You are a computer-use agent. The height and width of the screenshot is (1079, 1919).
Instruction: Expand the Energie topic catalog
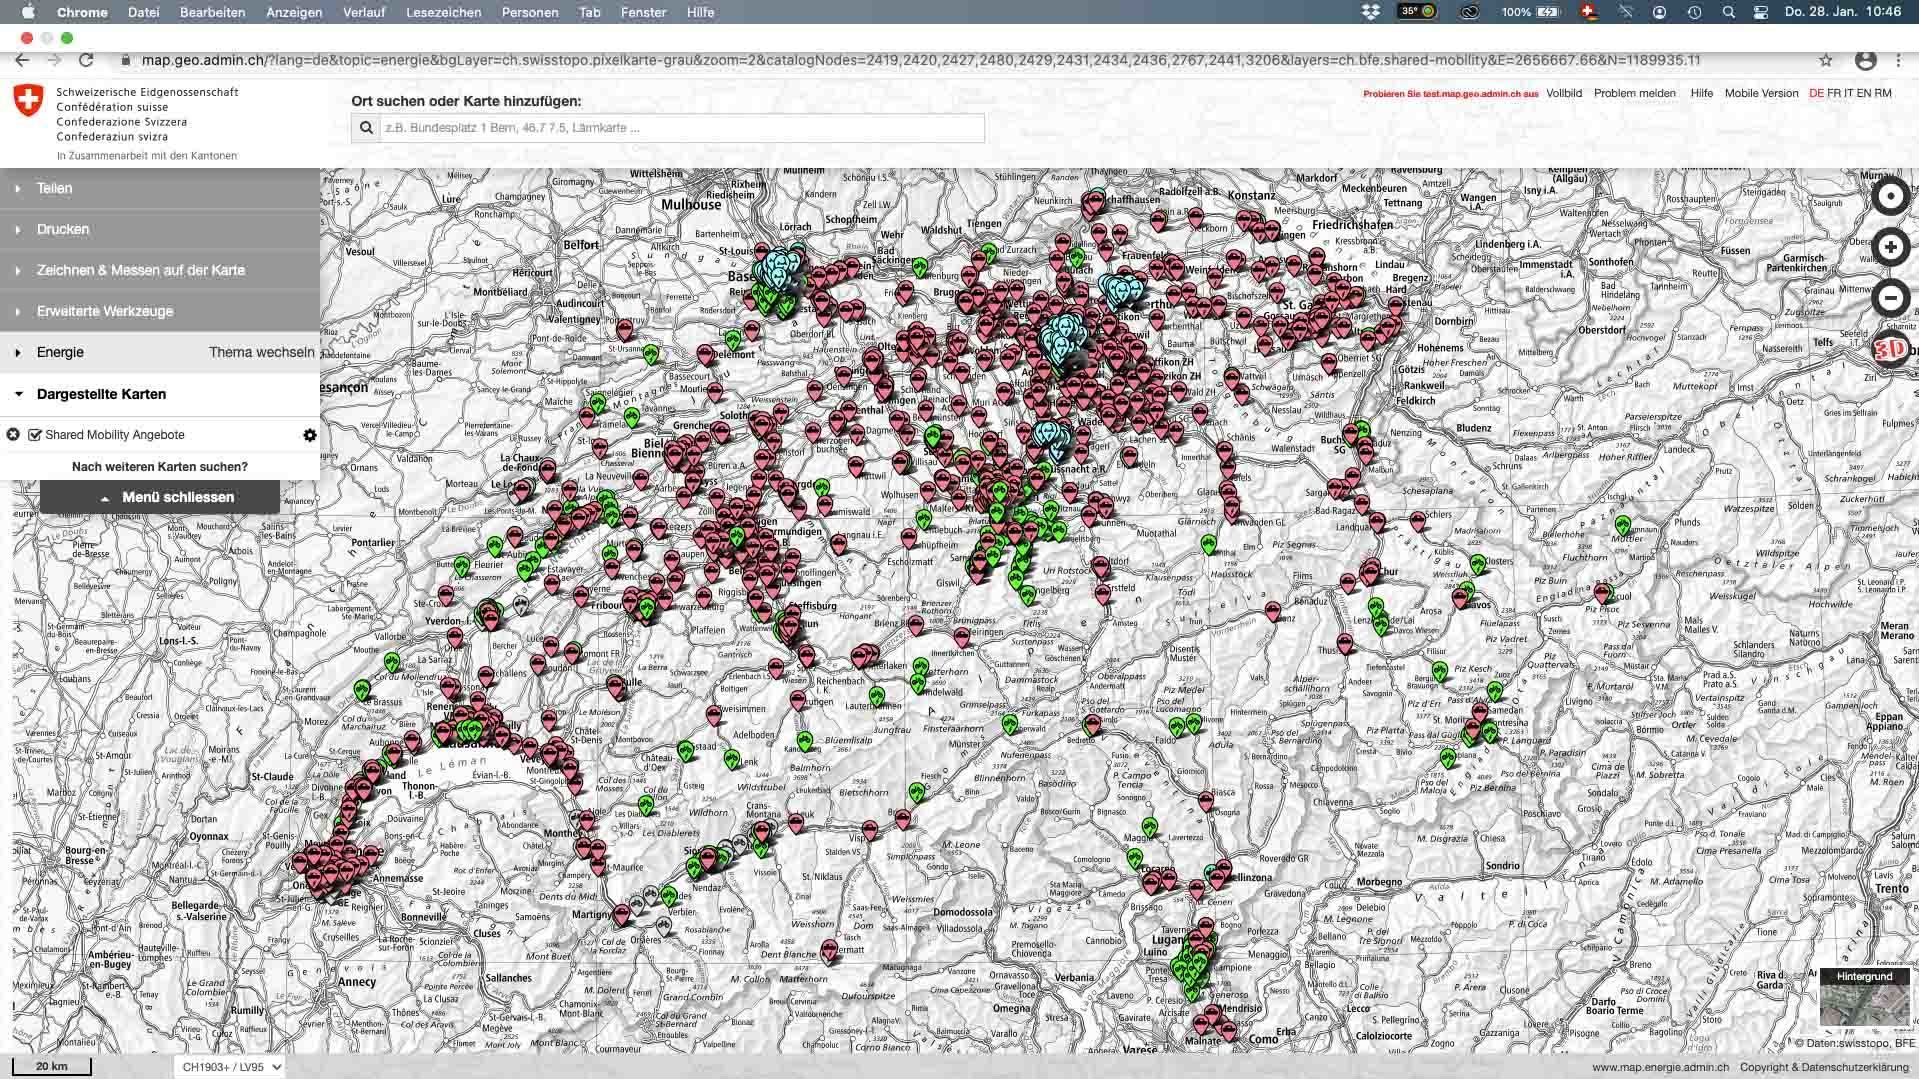click(60, 352)
